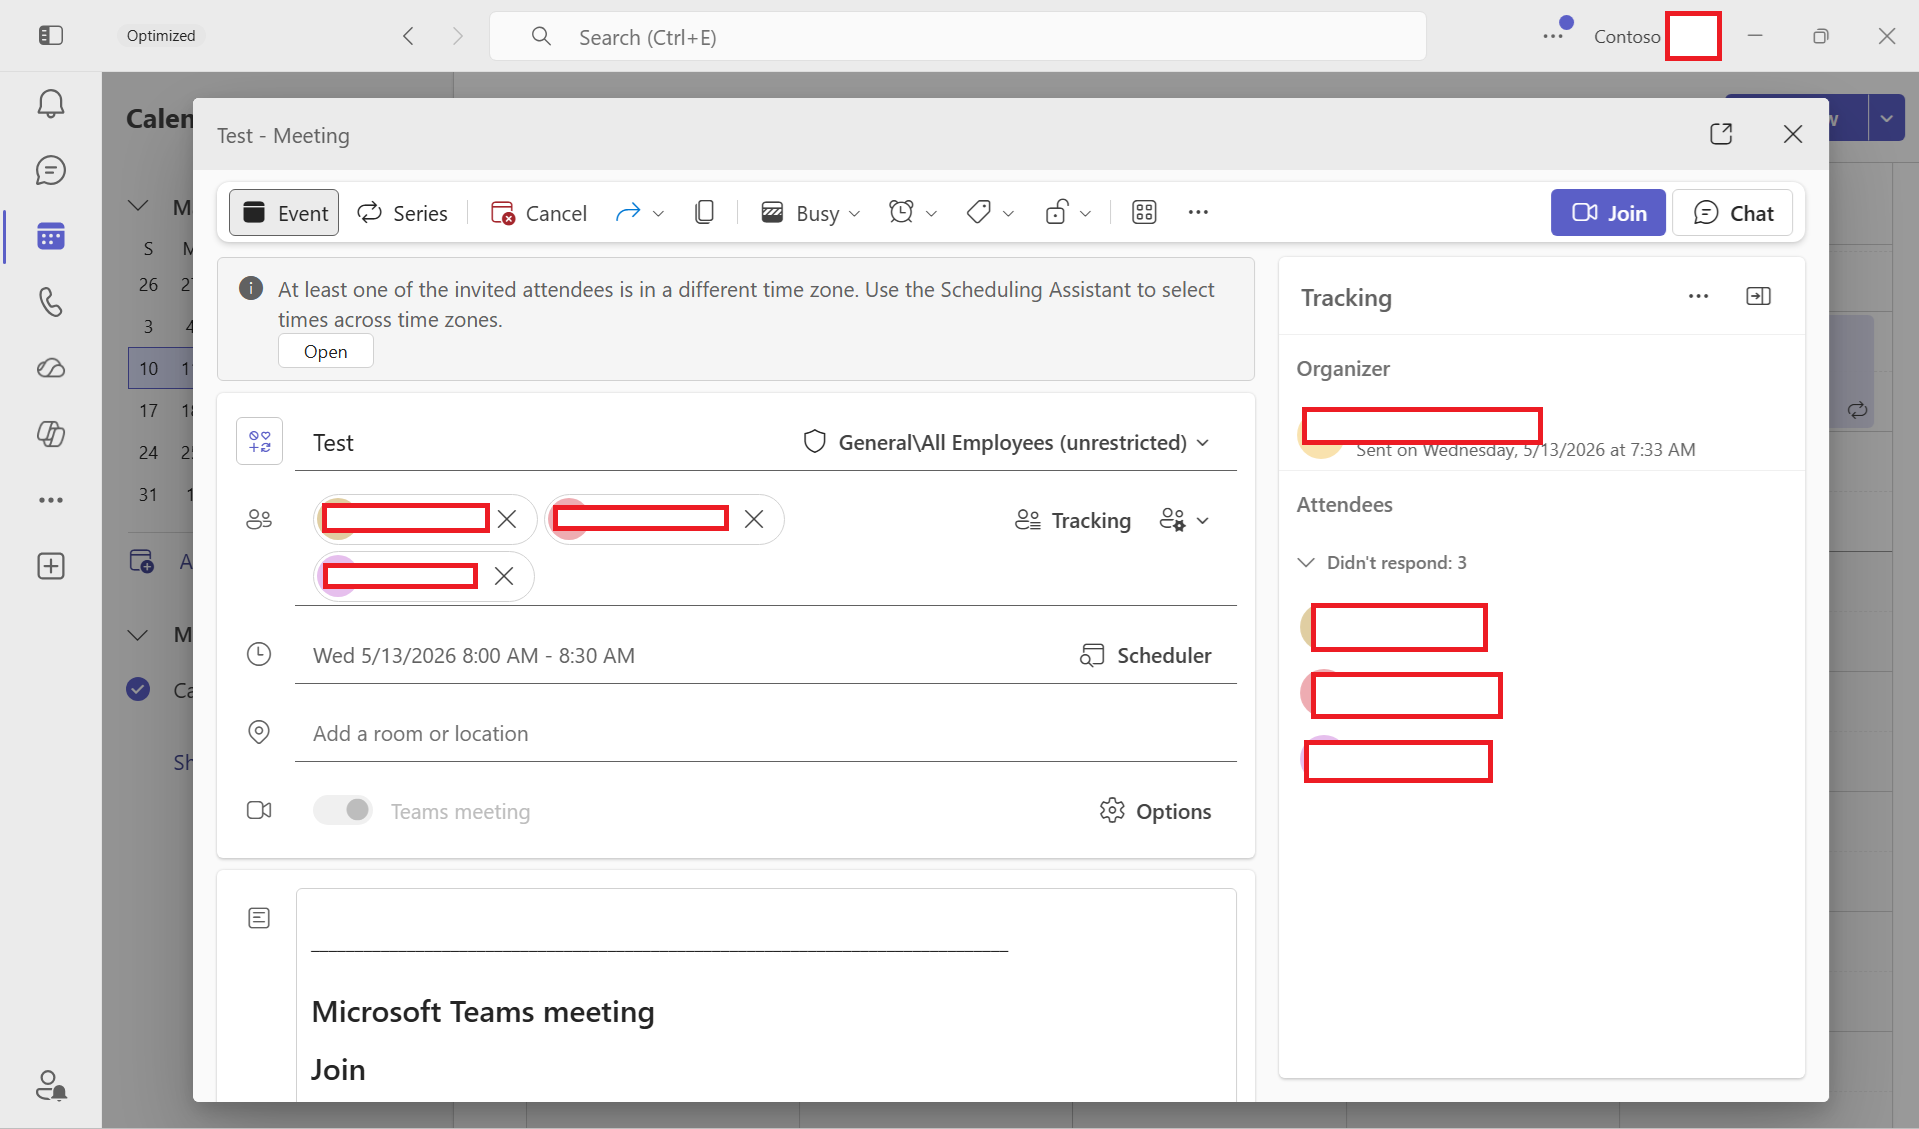The height and width of the screenshot is (1129, 1919).
Task: Select day 24 in the mini calendar
Action: pyautogui.click(x=148, y=452)
